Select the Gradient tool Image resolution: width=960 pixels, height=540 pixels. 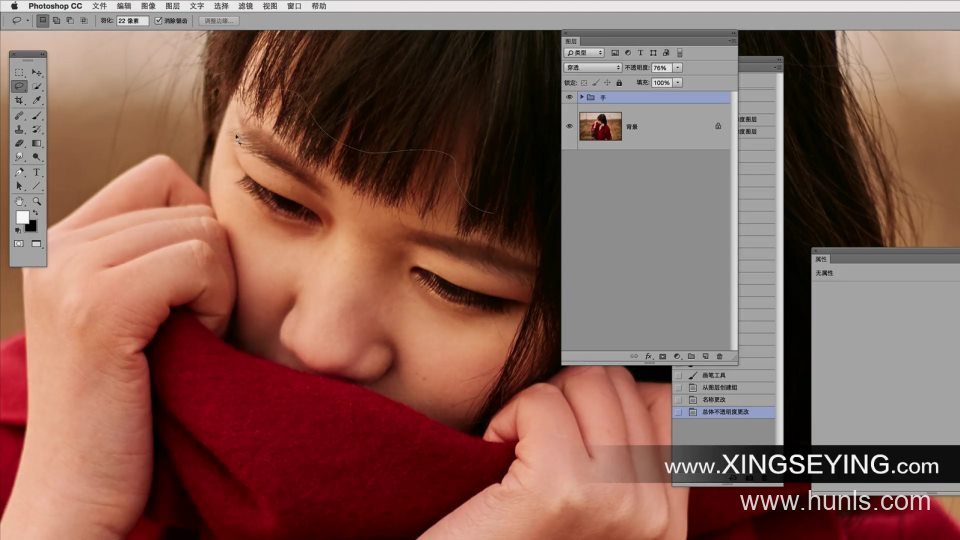click(37, 143)
